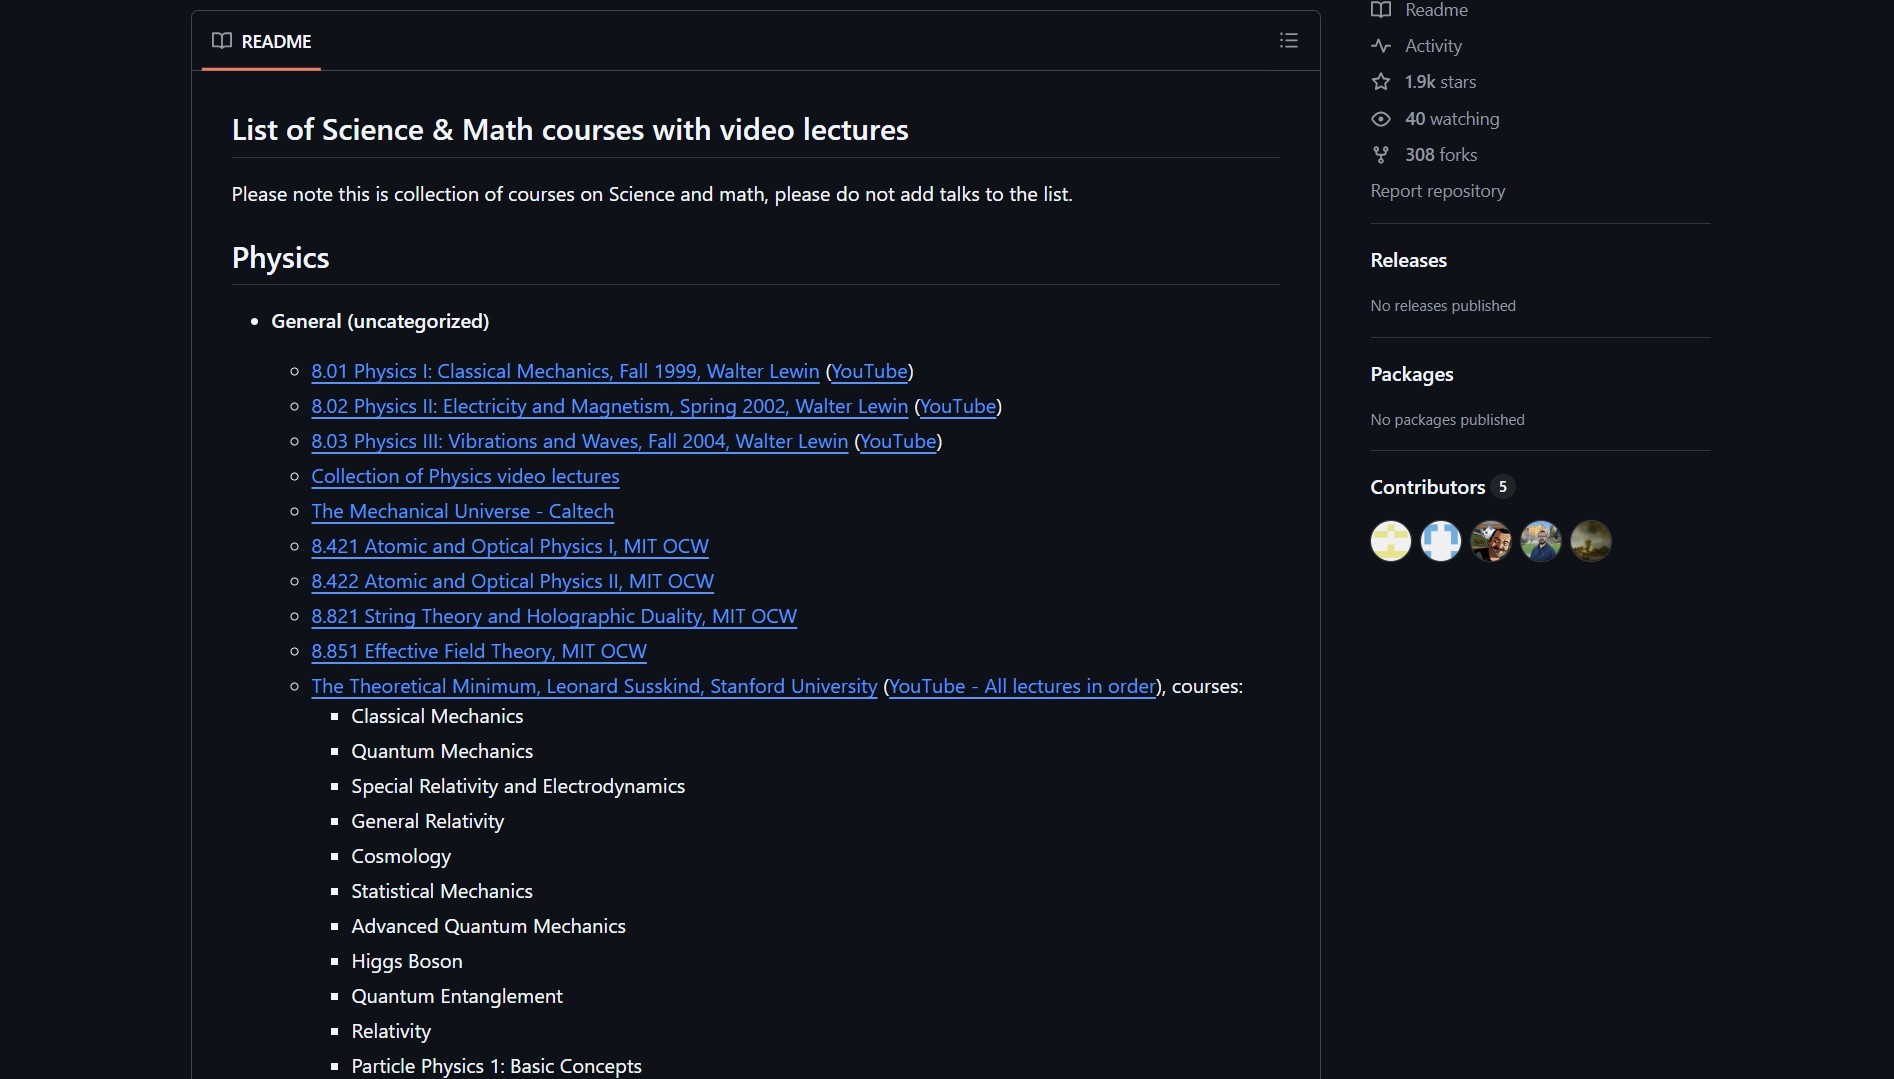Open the YouTube link for 8.02 Physics II
Image resolution: width=1894 pixels, height=1079 pixels.
pyautogui.click(x=958, y=407)
